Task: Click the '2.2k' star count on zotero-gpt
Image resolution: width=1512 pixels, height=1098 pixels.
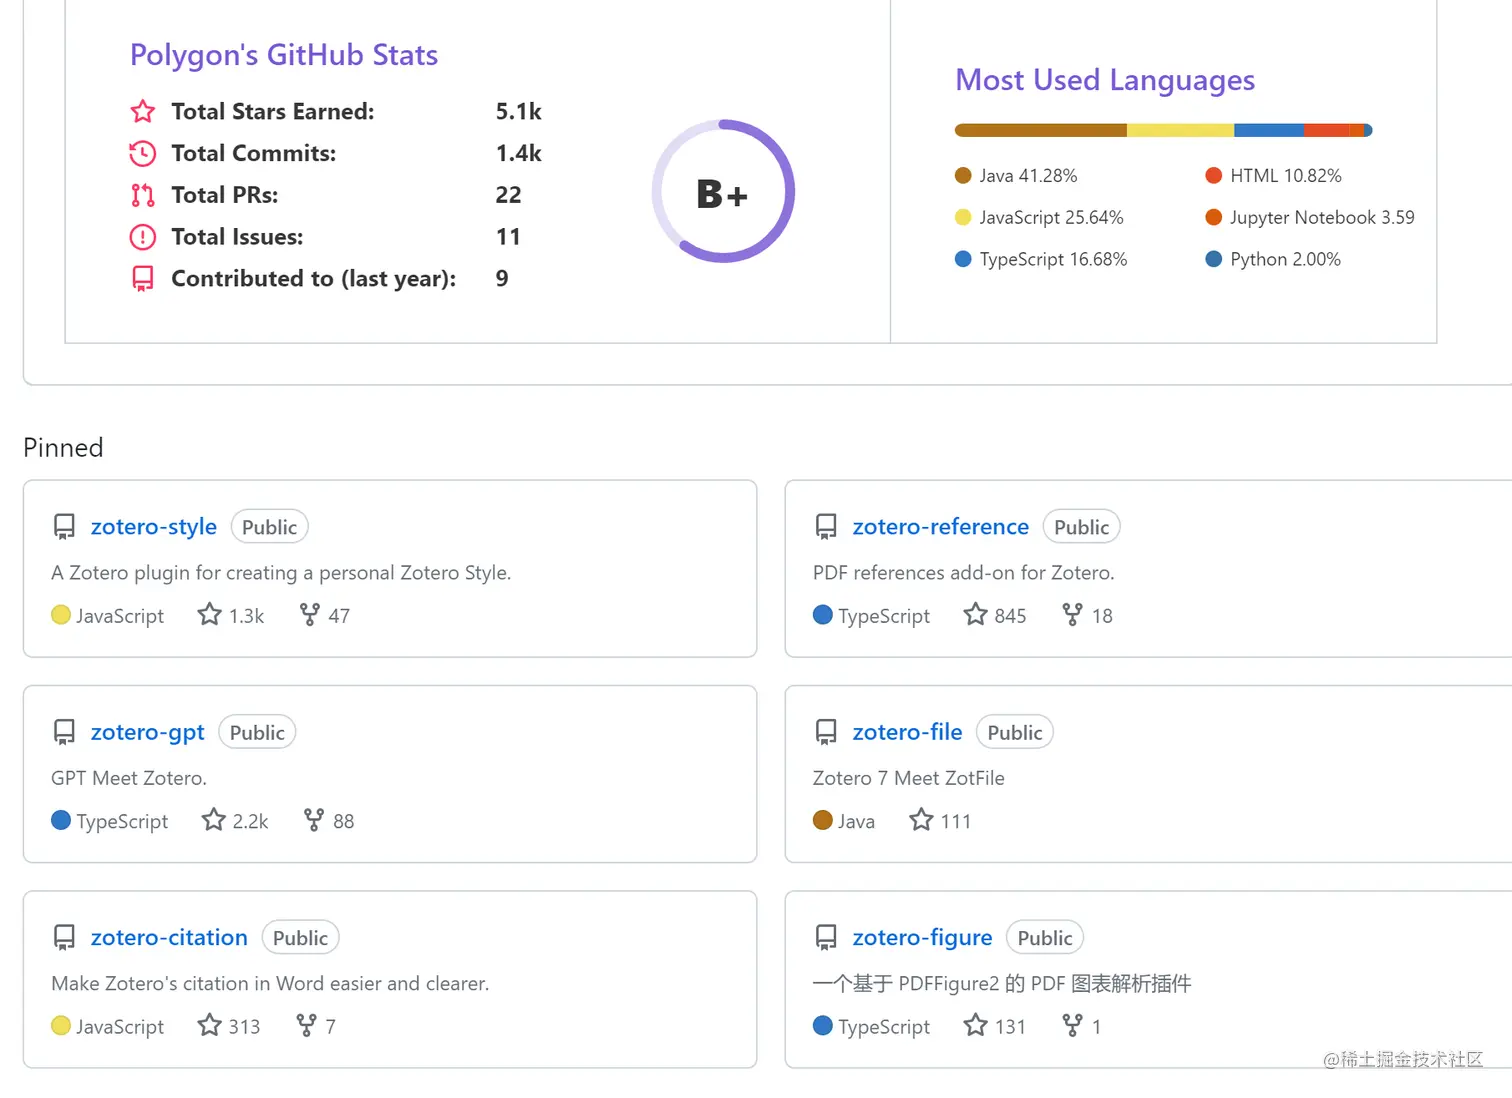Action: tap(250, 821)
